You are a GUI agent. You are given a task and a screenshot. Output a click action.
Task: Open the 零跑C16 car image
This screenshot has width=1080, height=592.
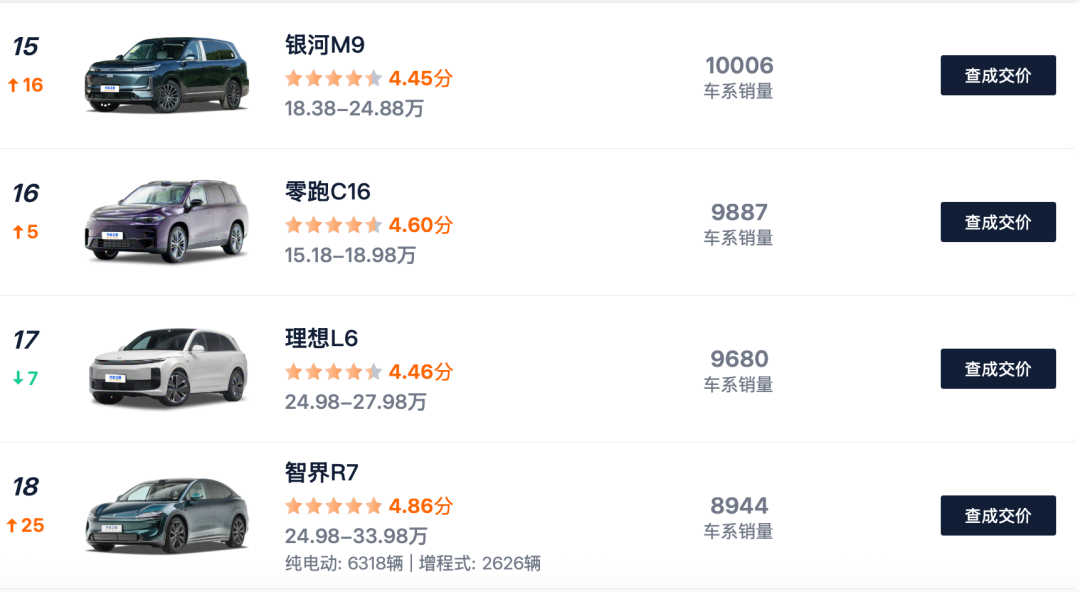166,222
